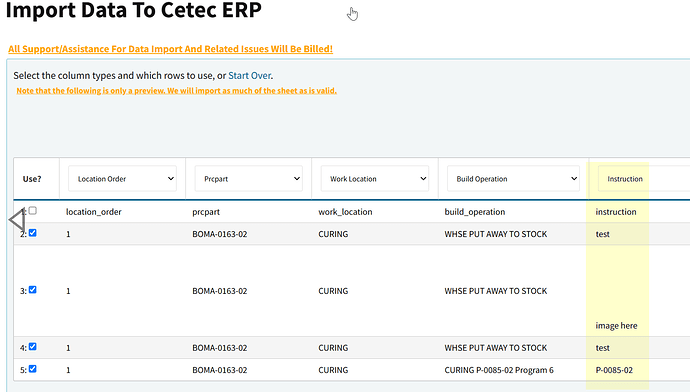Expand the Build Operation column dropdown

coord(513,179)
